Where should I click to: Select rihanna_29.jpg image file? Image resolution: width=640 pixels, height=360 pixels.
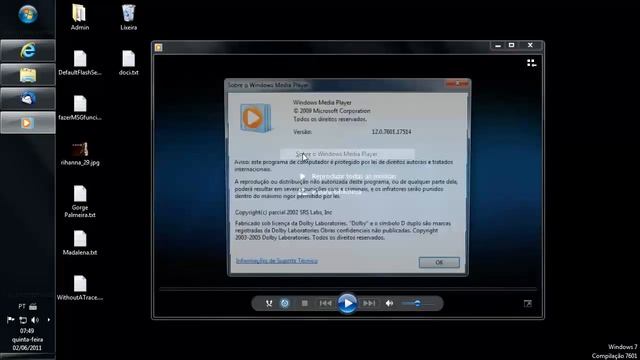pos(80,153)
